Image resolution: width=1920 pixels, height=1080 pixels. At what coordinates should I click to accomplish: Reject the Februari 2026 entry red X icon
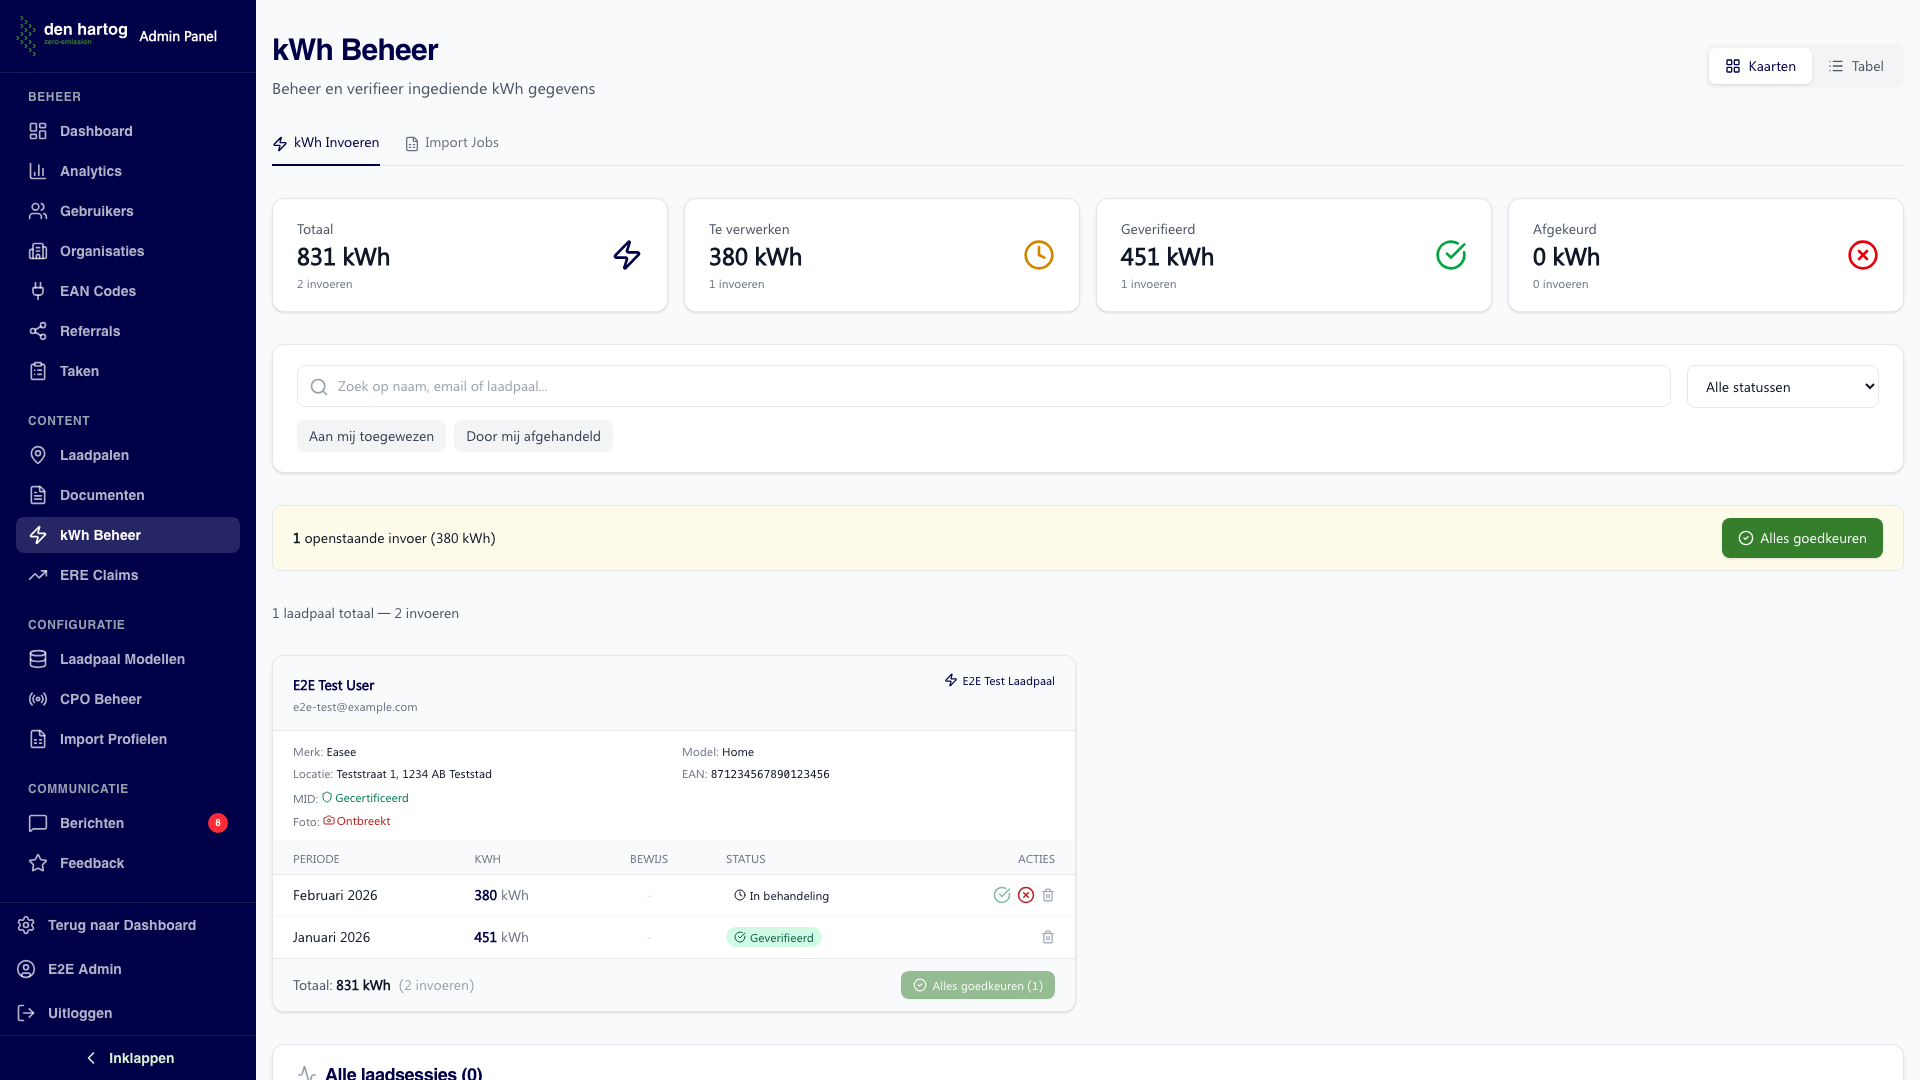click(x=1025, y=895)
